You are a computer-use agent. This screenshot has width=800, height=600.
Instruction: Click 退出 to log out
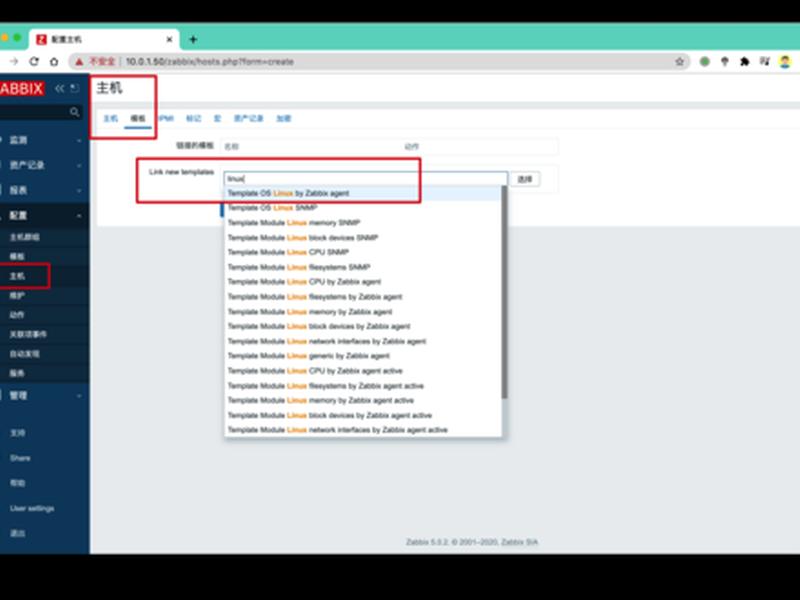17,533
